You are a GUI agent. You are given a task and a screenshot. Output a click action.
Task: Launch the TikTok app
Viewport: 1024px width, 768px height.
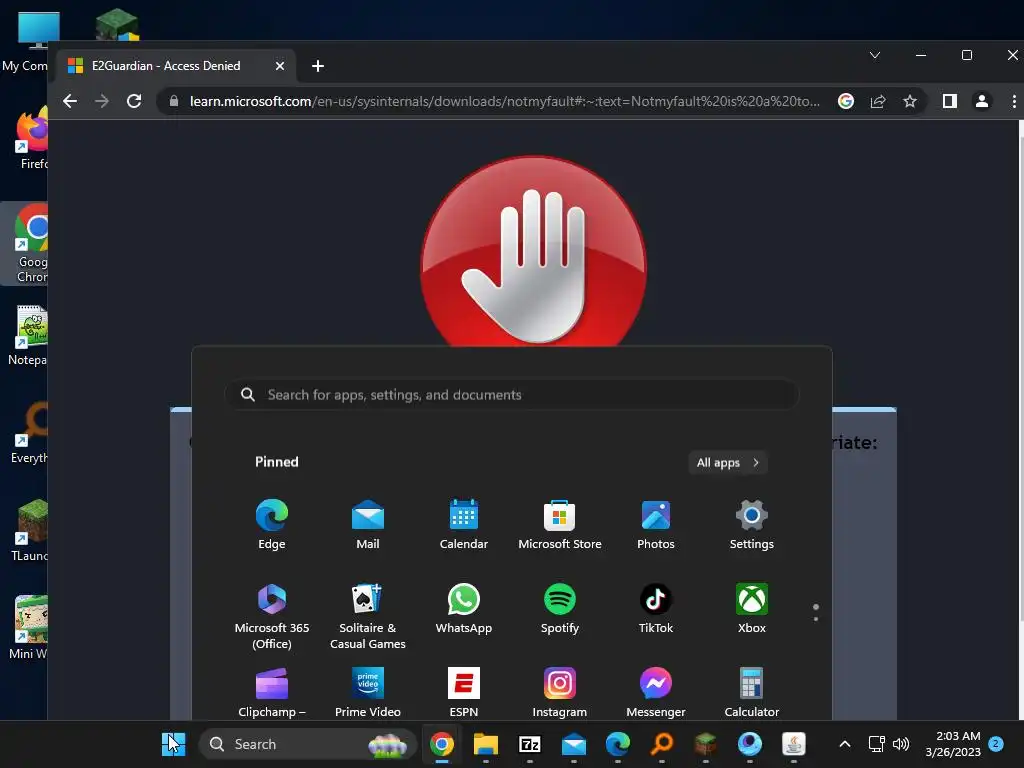[656, 609]
